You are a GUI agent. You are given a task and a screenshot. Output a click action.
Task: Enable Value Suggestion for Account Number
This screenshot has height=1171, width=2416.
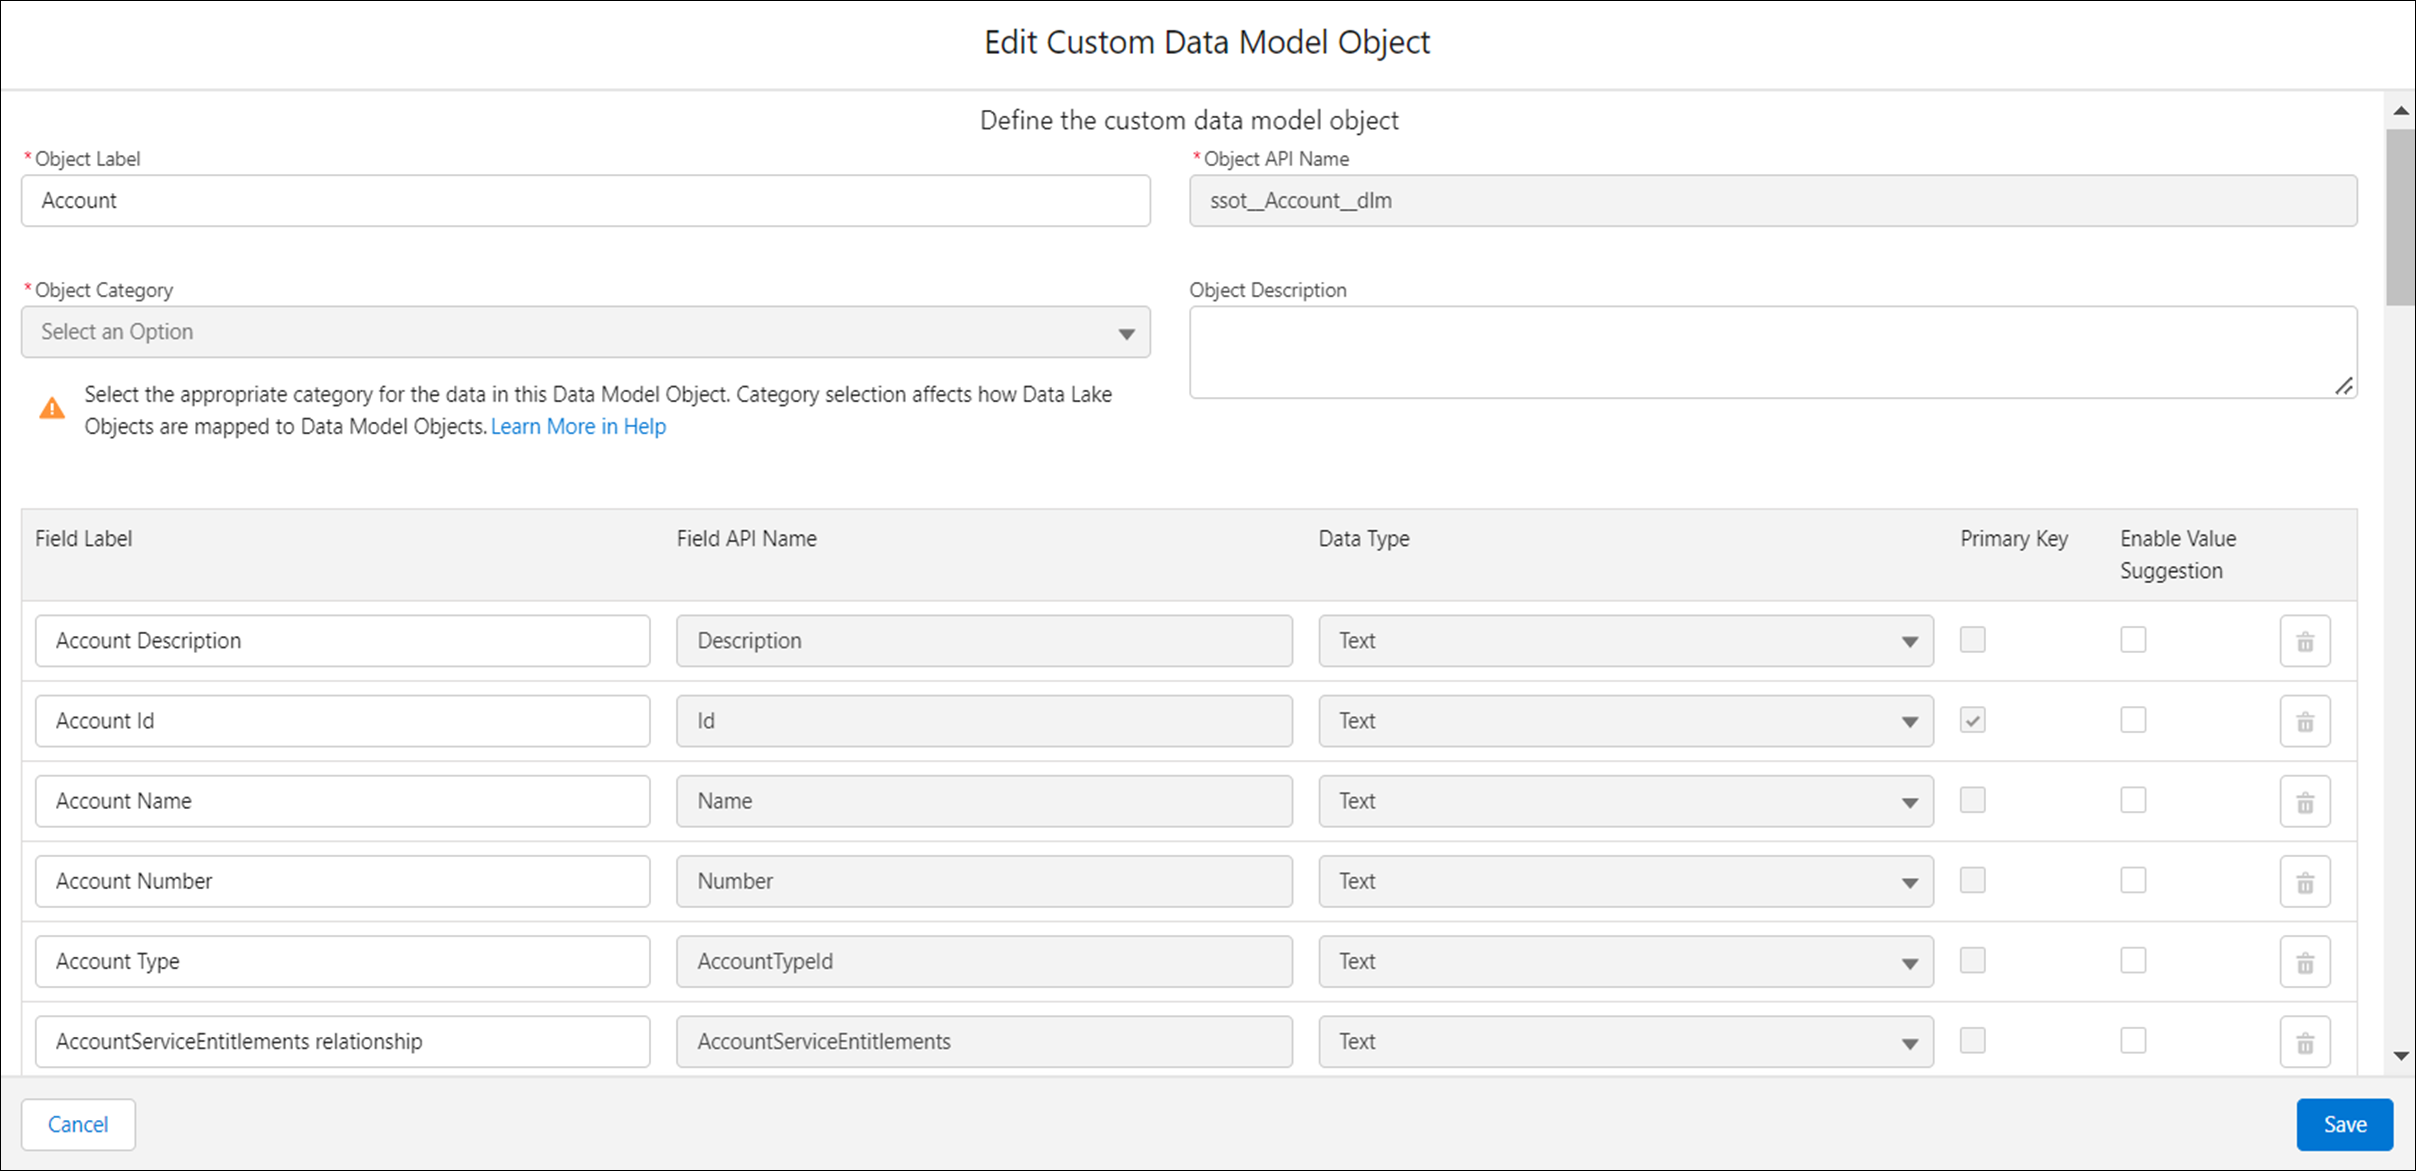2133,879
